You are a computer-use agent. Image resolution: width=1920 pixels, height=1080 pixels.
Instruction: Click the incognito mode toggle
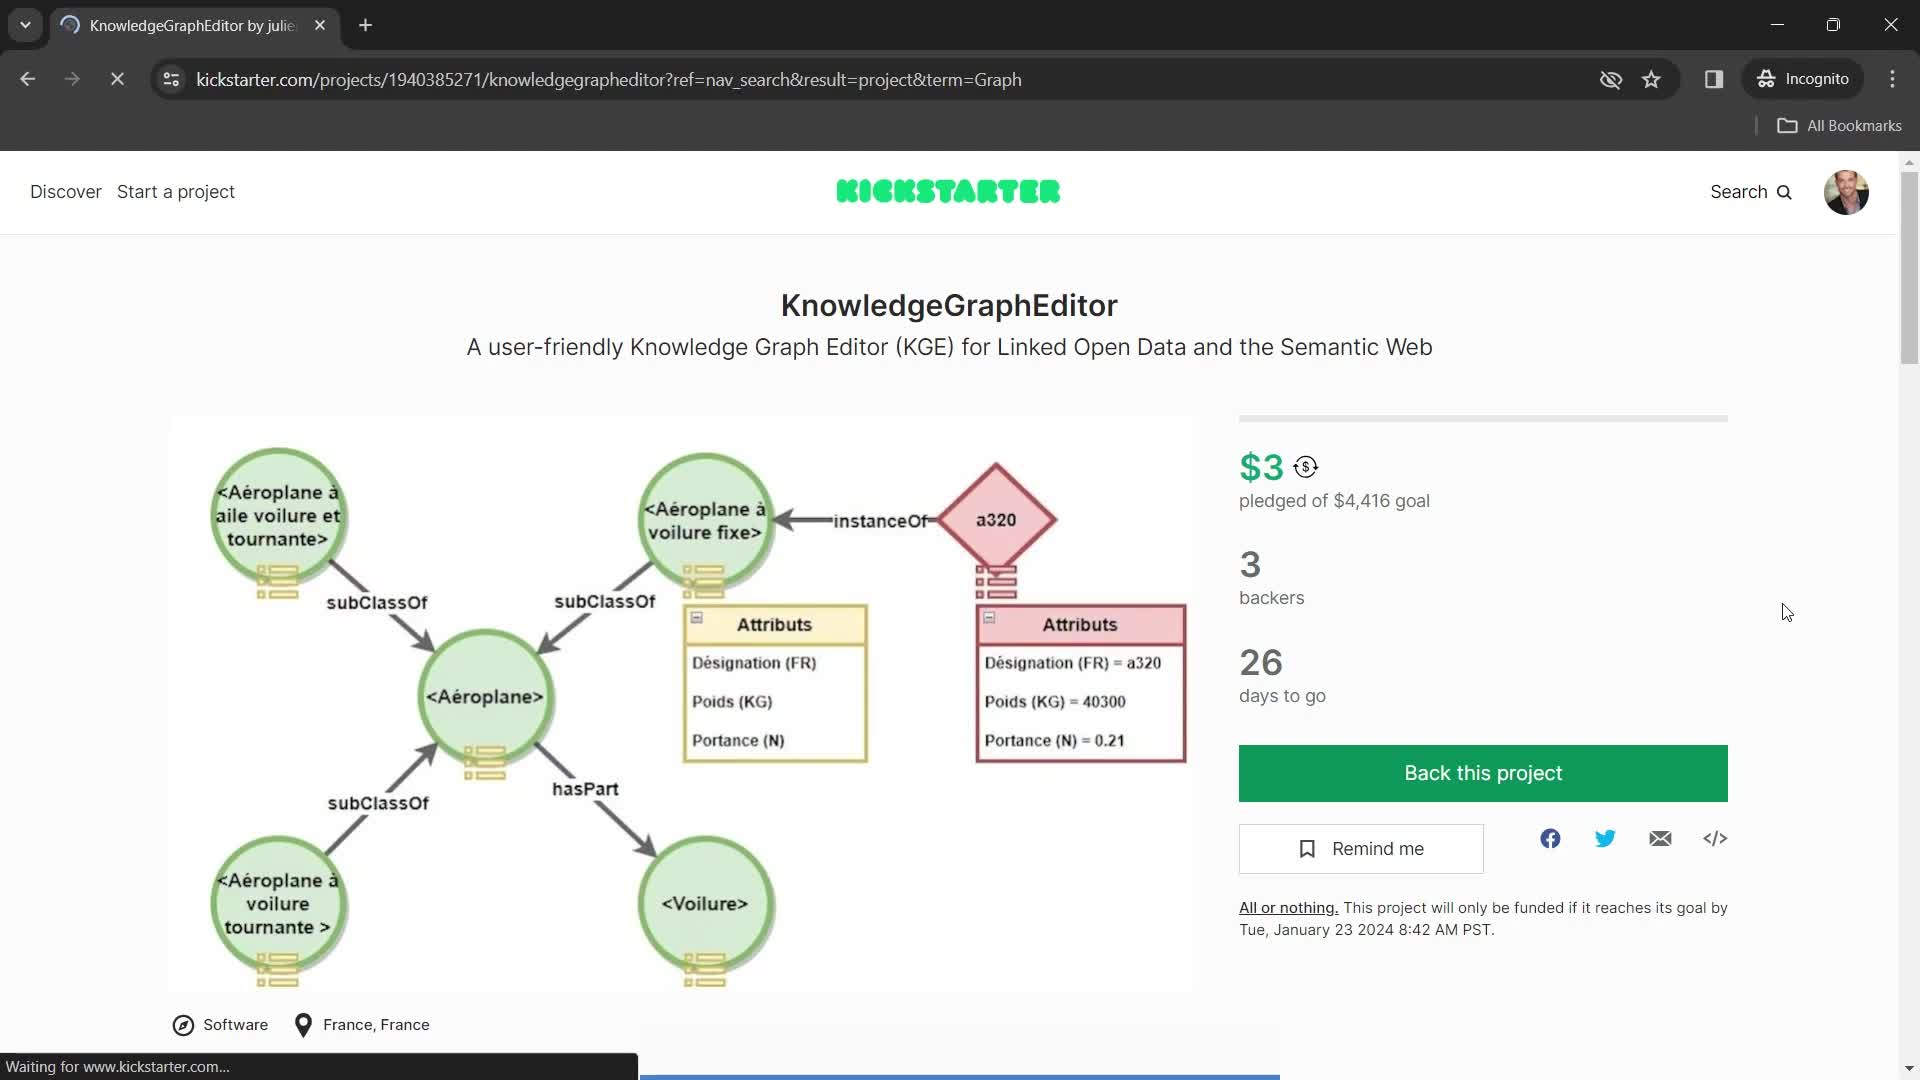coord(1808,79)
